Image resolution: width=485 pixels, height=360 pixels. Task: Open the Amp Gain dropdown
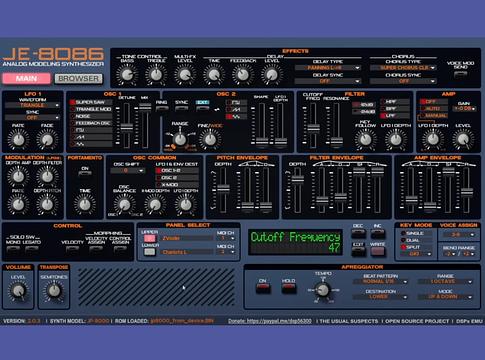click(x=464, y=109)
